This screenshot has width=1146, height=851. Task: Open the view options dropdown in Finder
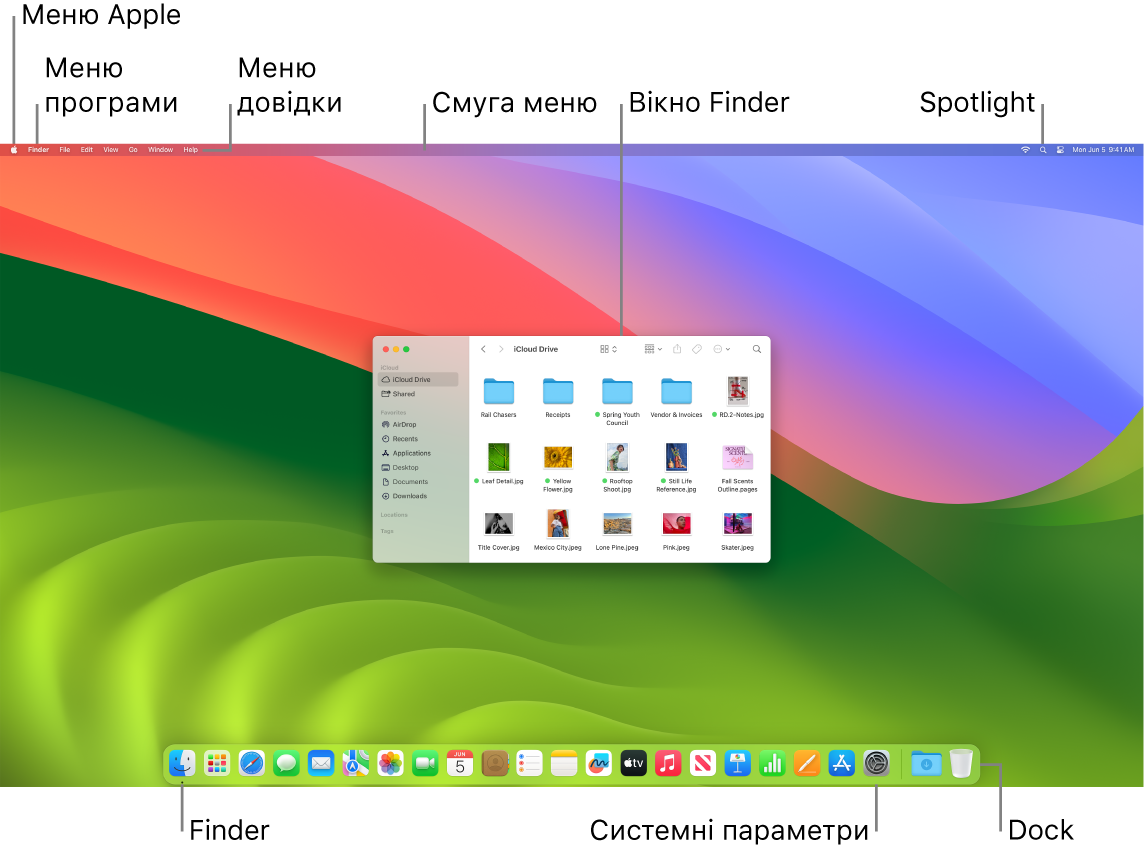(608, 349)
